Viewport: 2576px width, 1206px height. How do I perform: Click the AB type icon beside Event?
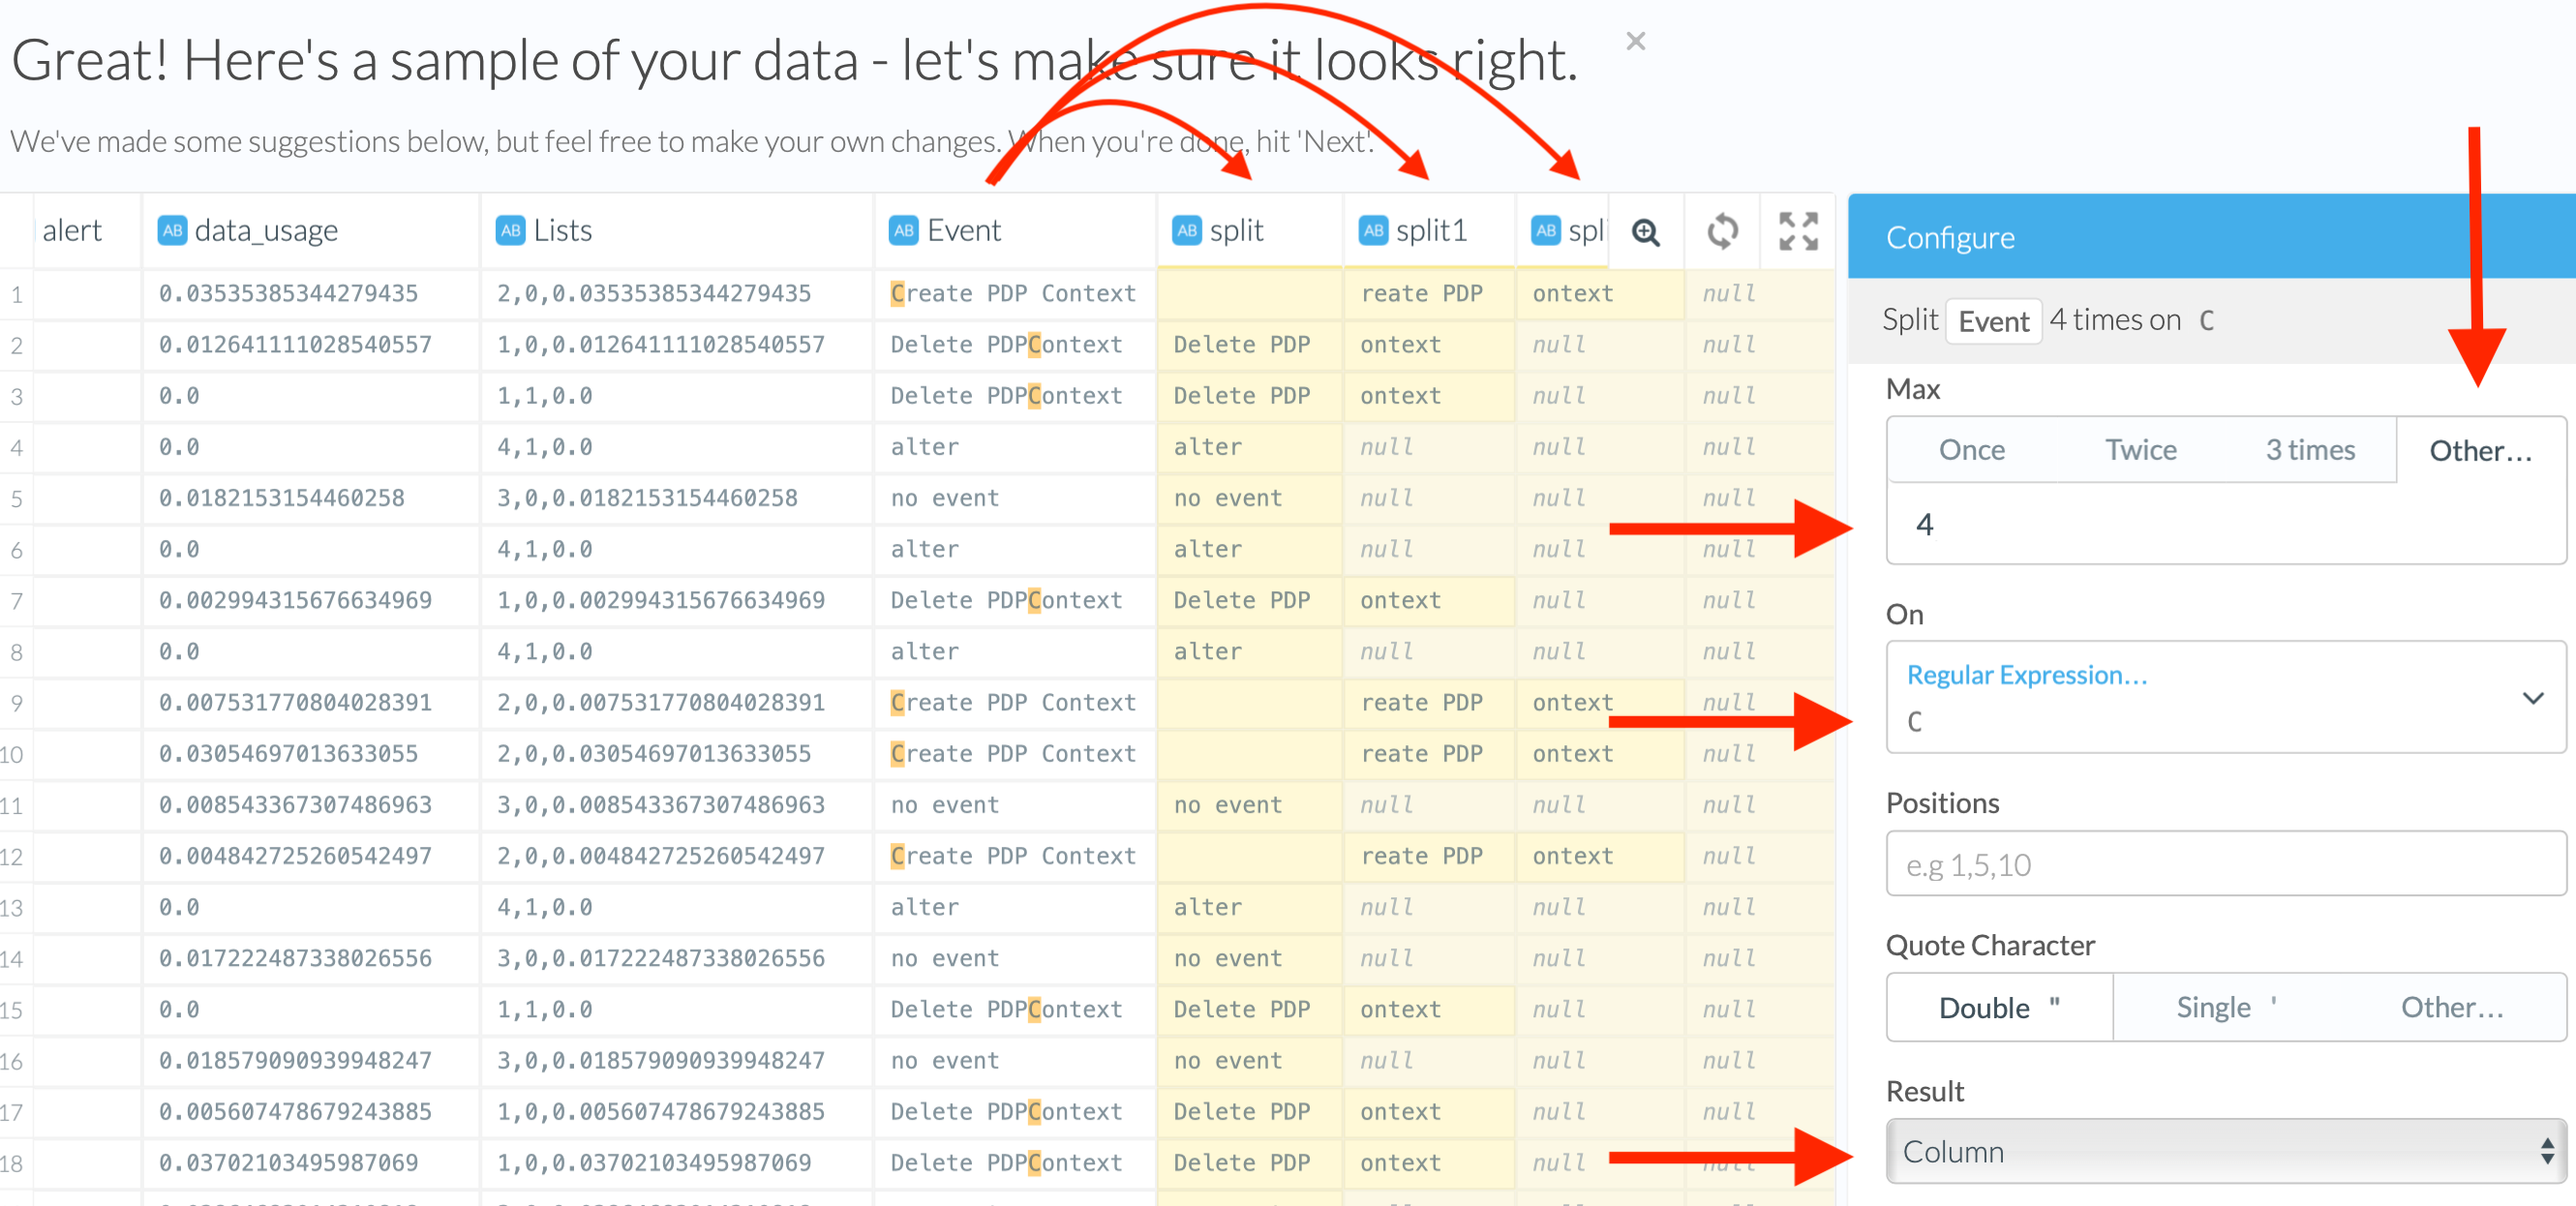point(903,231)
